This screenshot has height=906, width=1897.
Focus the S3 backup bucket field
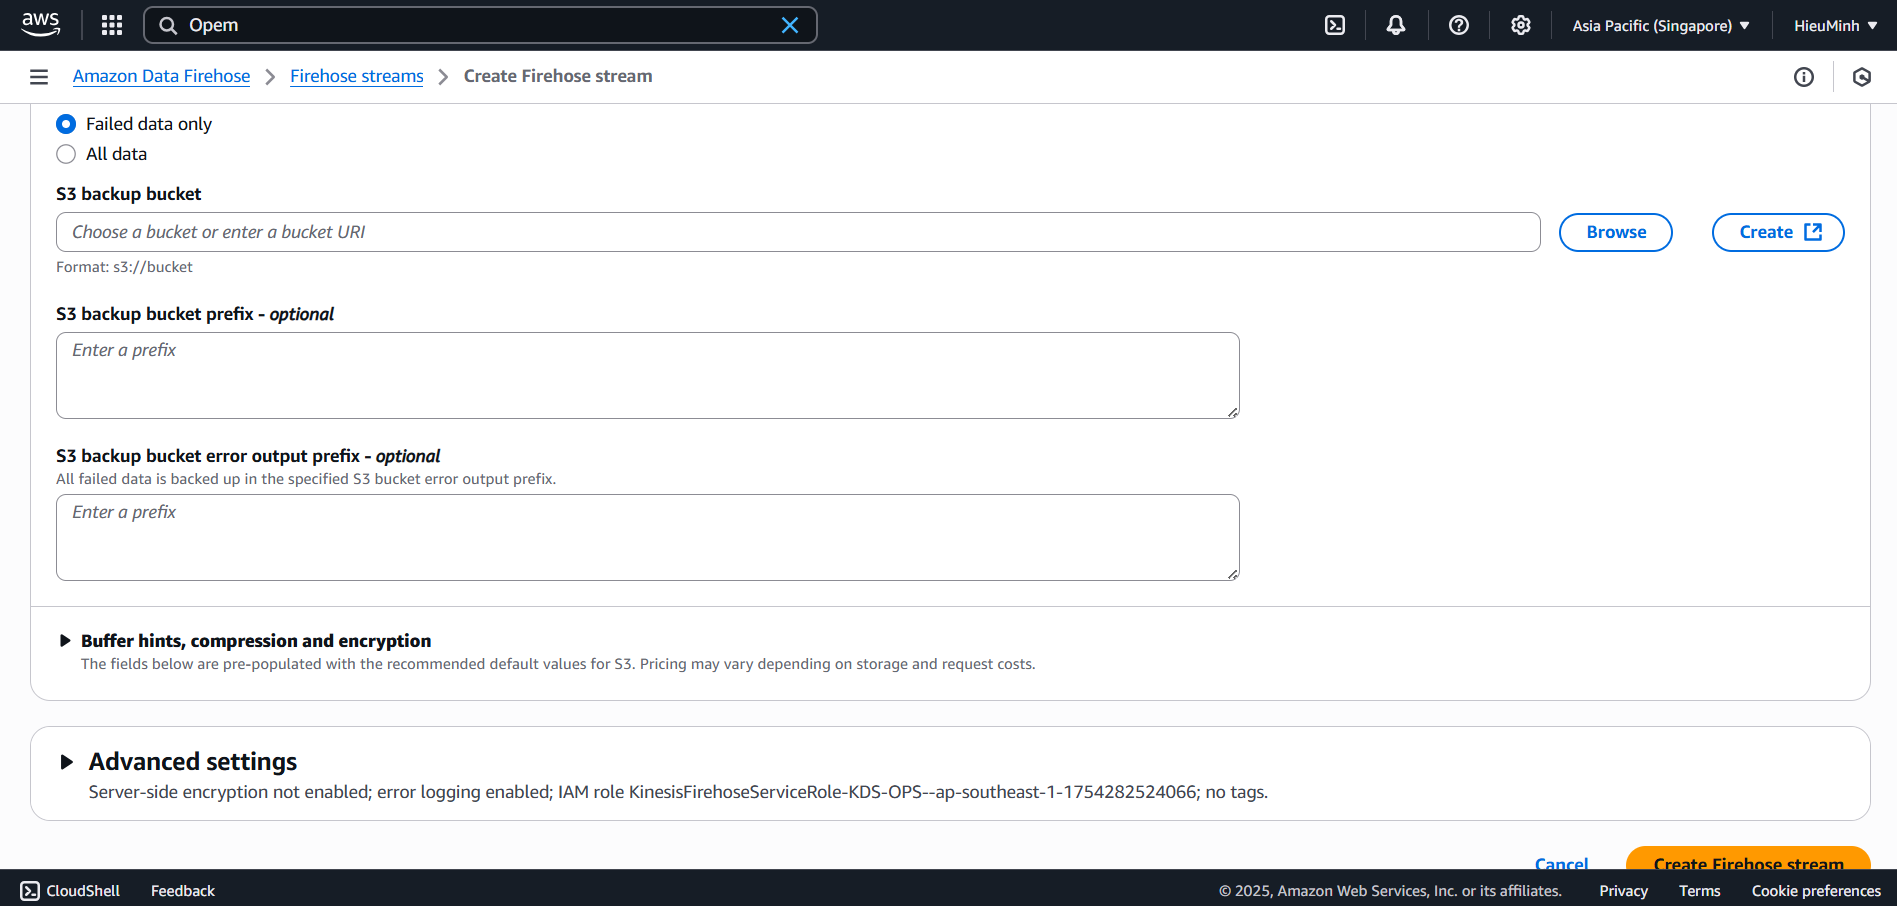798,232
